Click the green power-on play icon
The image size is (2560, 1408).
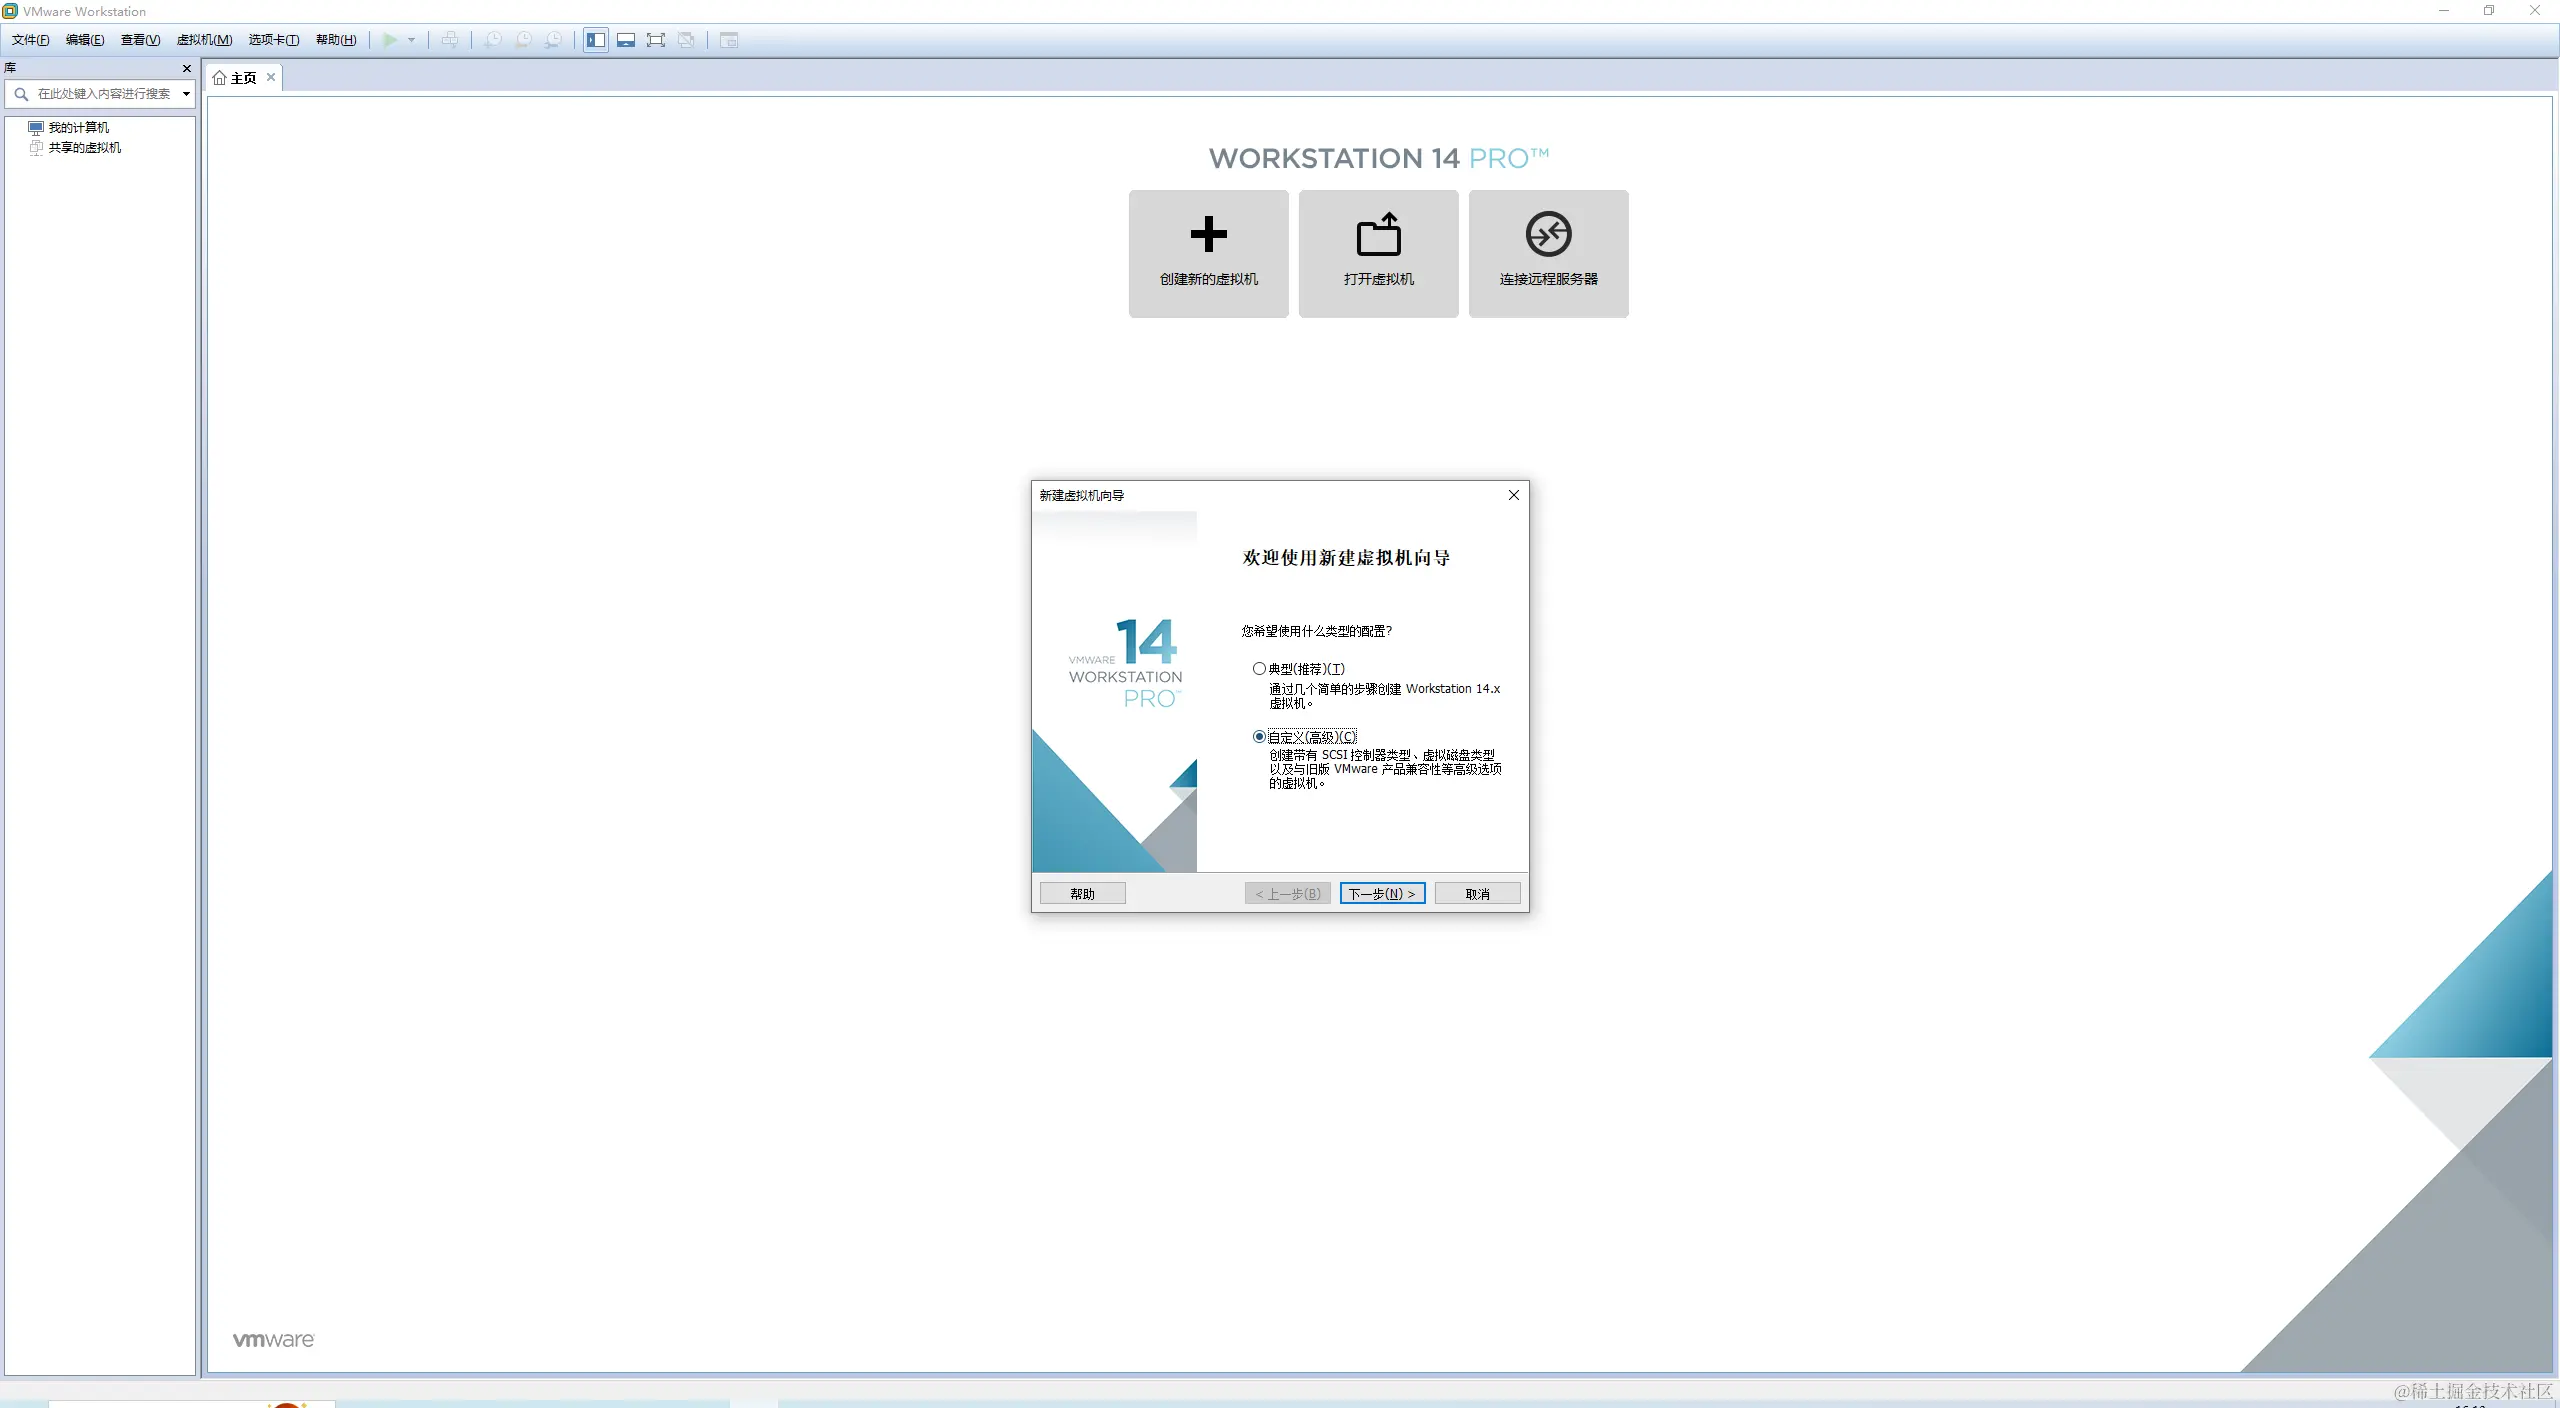[x=390, y=40]
